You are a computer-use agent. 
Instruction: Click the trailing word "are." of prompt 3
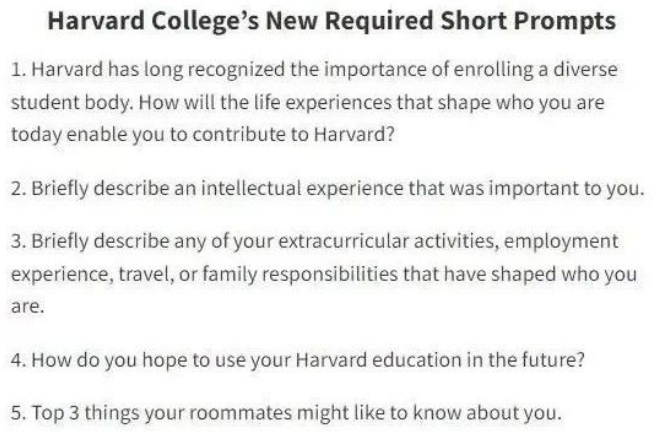(28, 306)
